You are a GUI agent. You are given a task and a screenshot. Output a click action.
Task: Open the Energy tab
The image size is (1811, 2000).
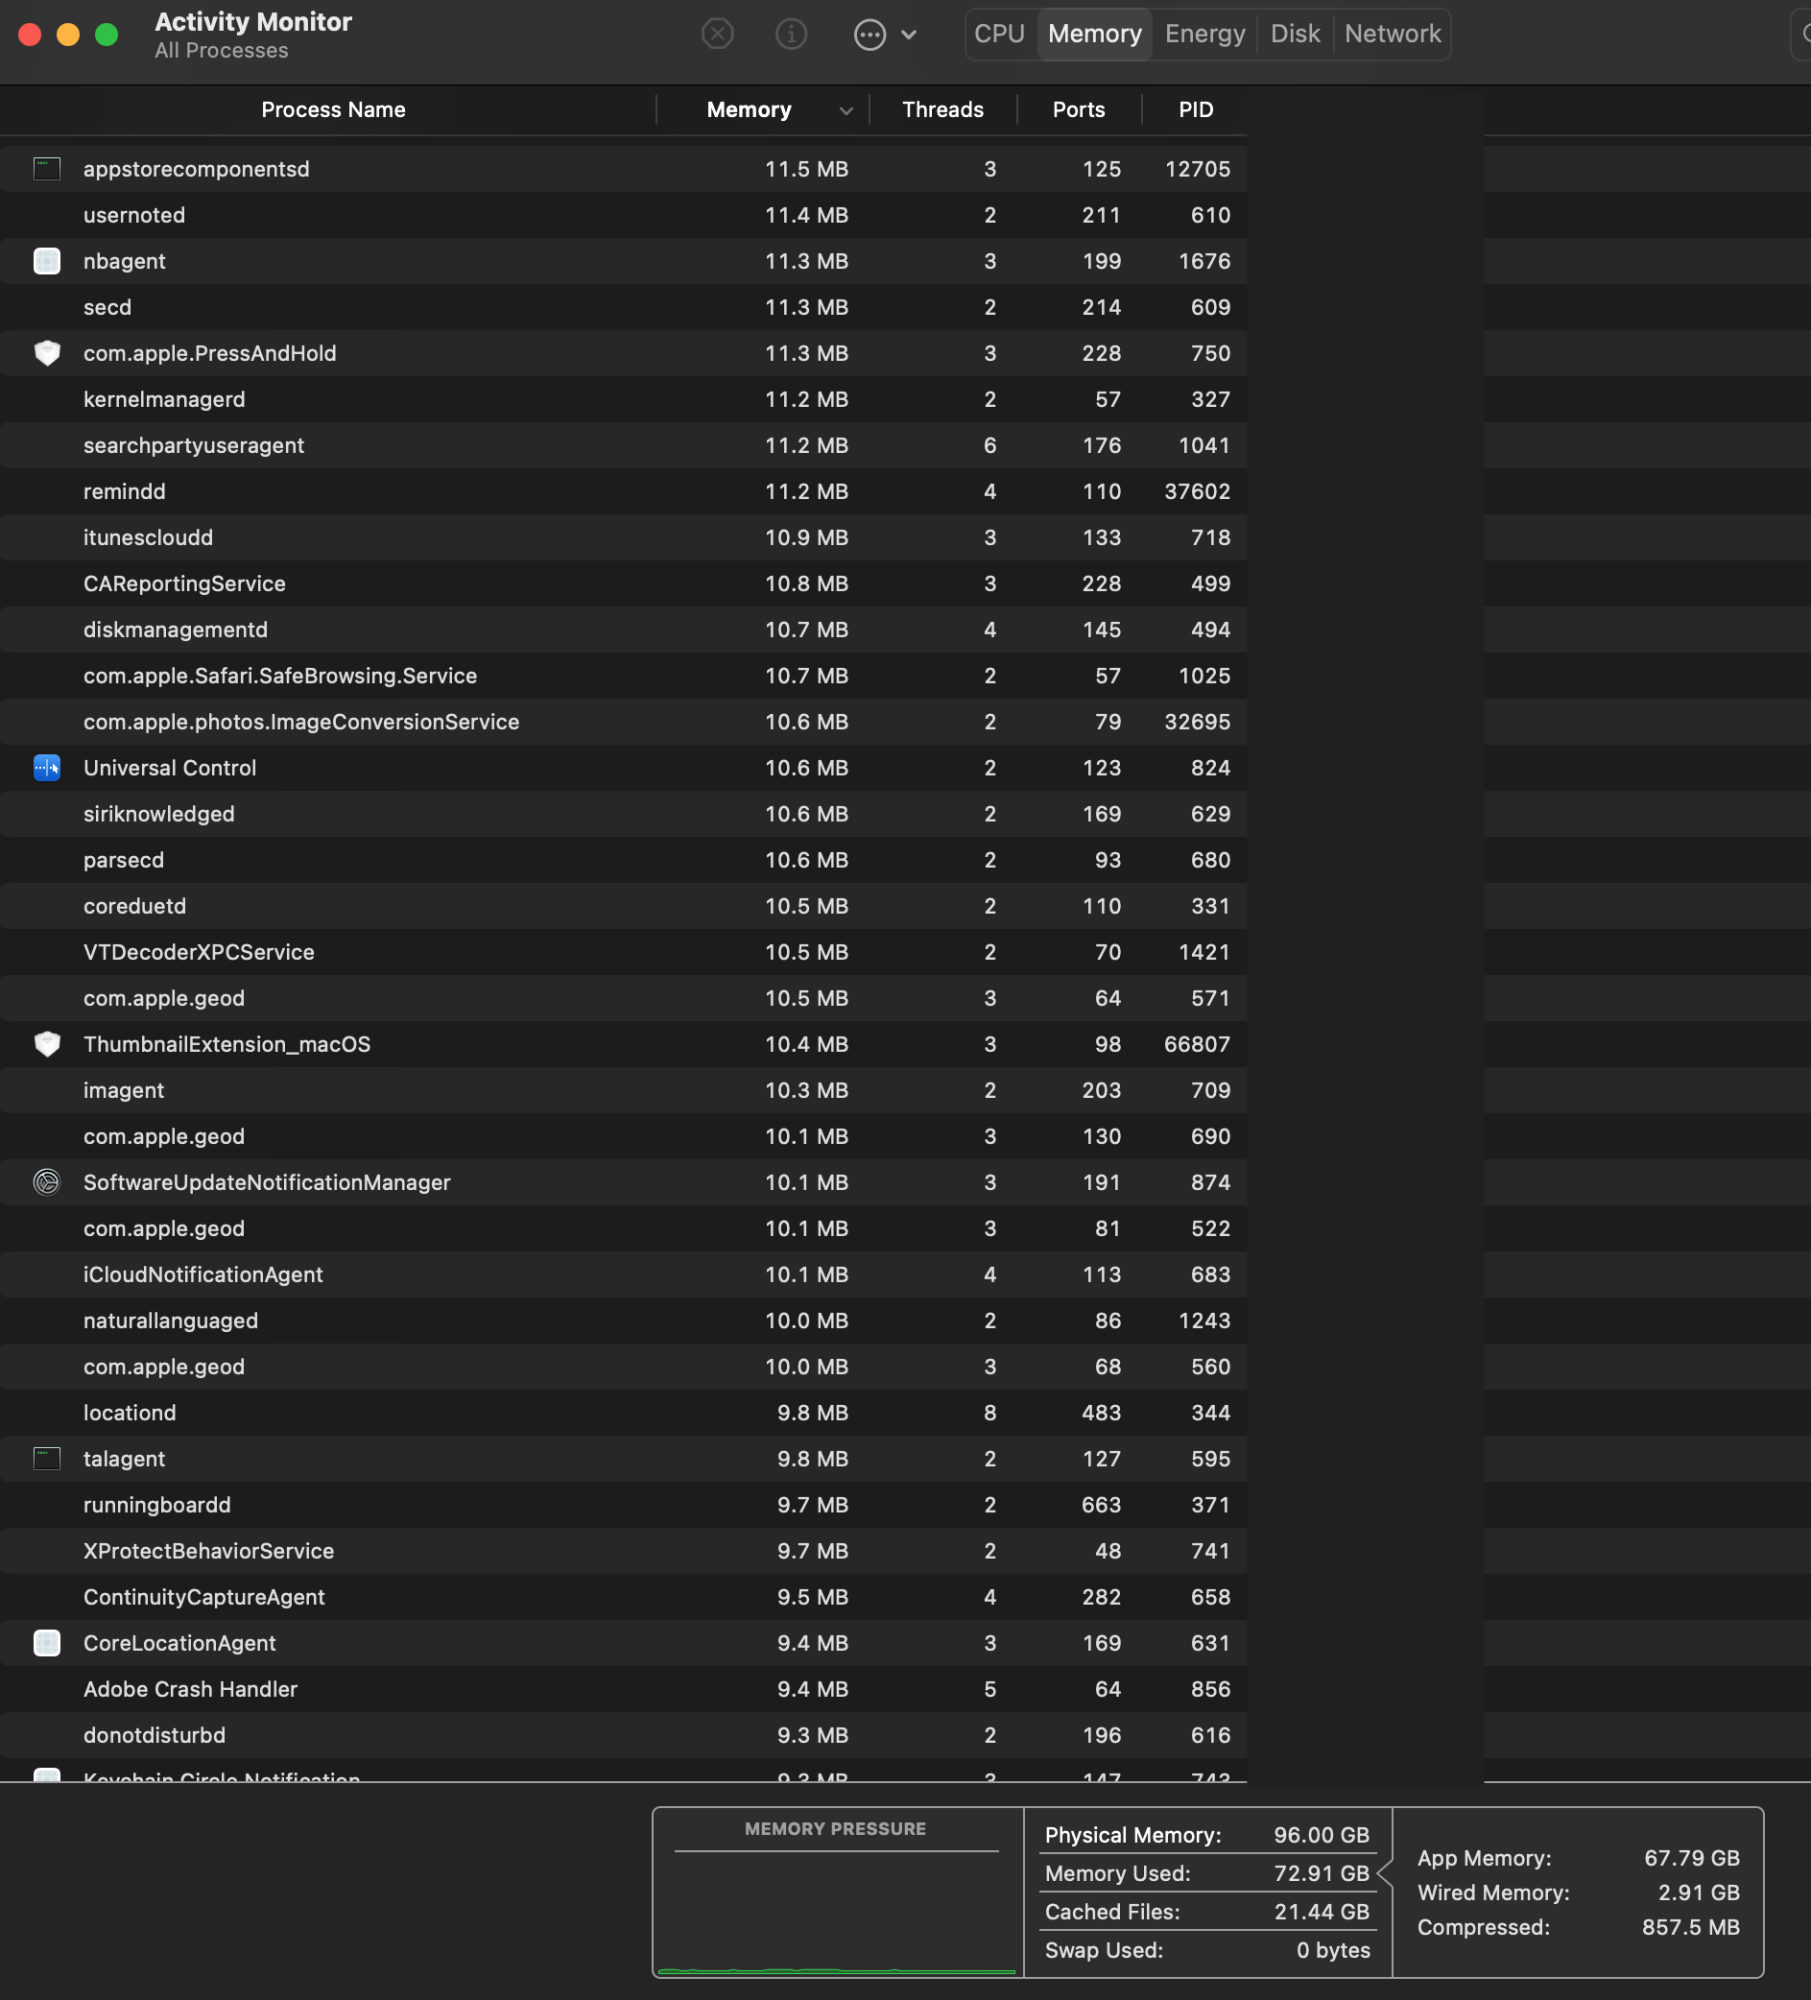(x=1205, y=34)
